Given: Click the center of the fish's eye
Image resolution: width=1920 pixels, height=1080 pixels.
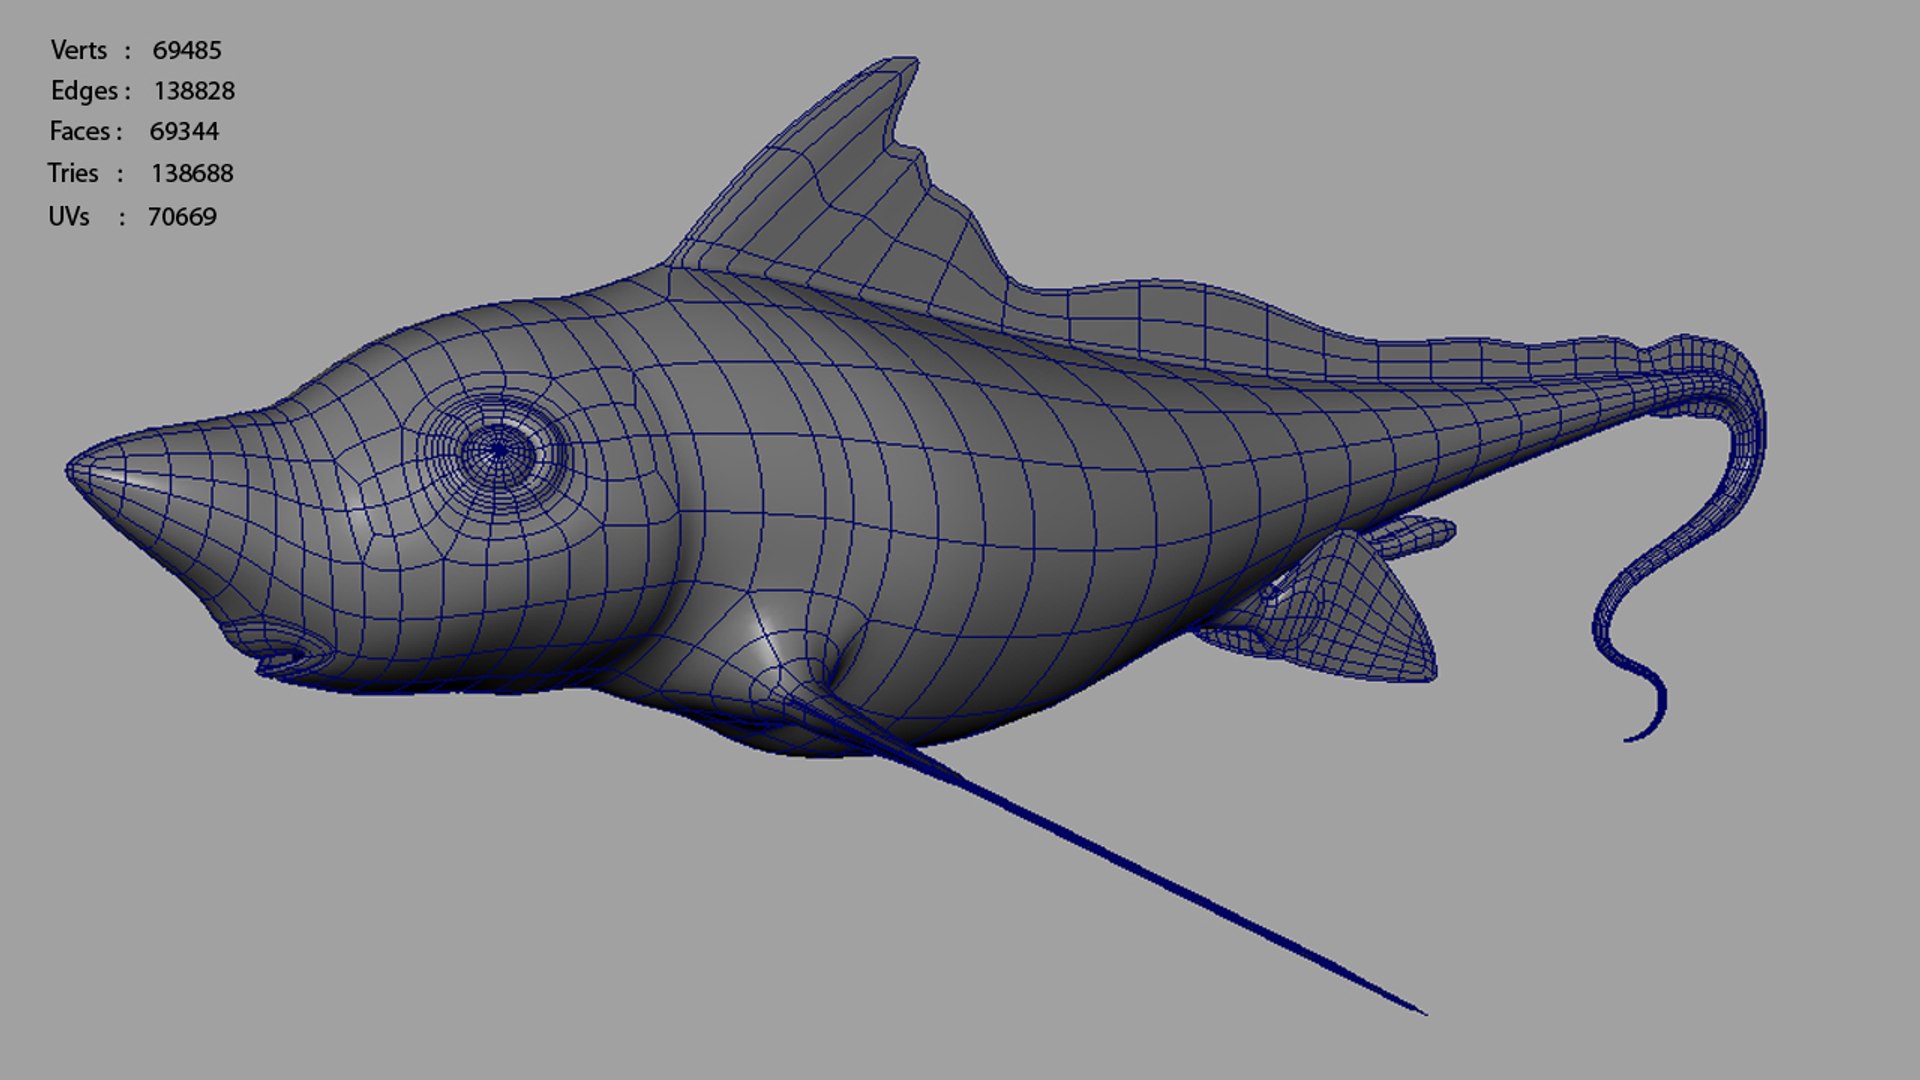Looking at the screenshot, I should pos(498,451).
